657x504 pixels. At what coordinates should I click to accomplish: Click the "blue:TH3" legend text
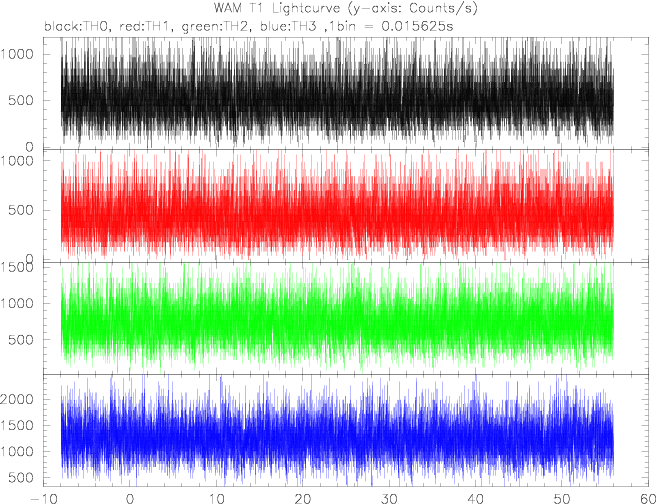(x=291, y=27)
